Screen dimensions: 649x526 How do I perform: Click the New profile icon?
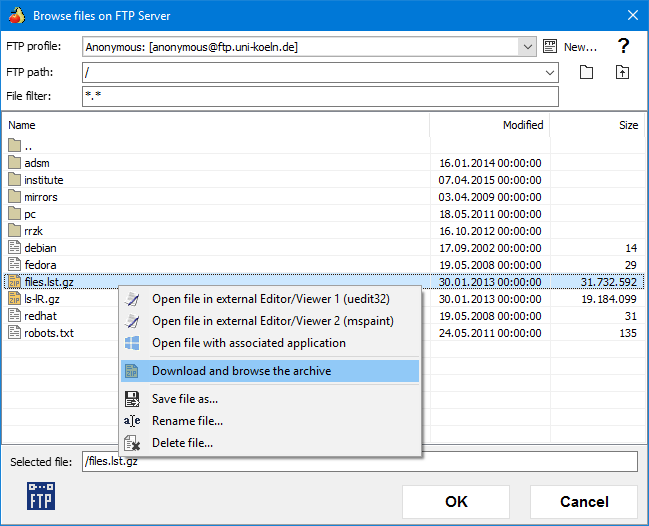click(x=550, y=46)
